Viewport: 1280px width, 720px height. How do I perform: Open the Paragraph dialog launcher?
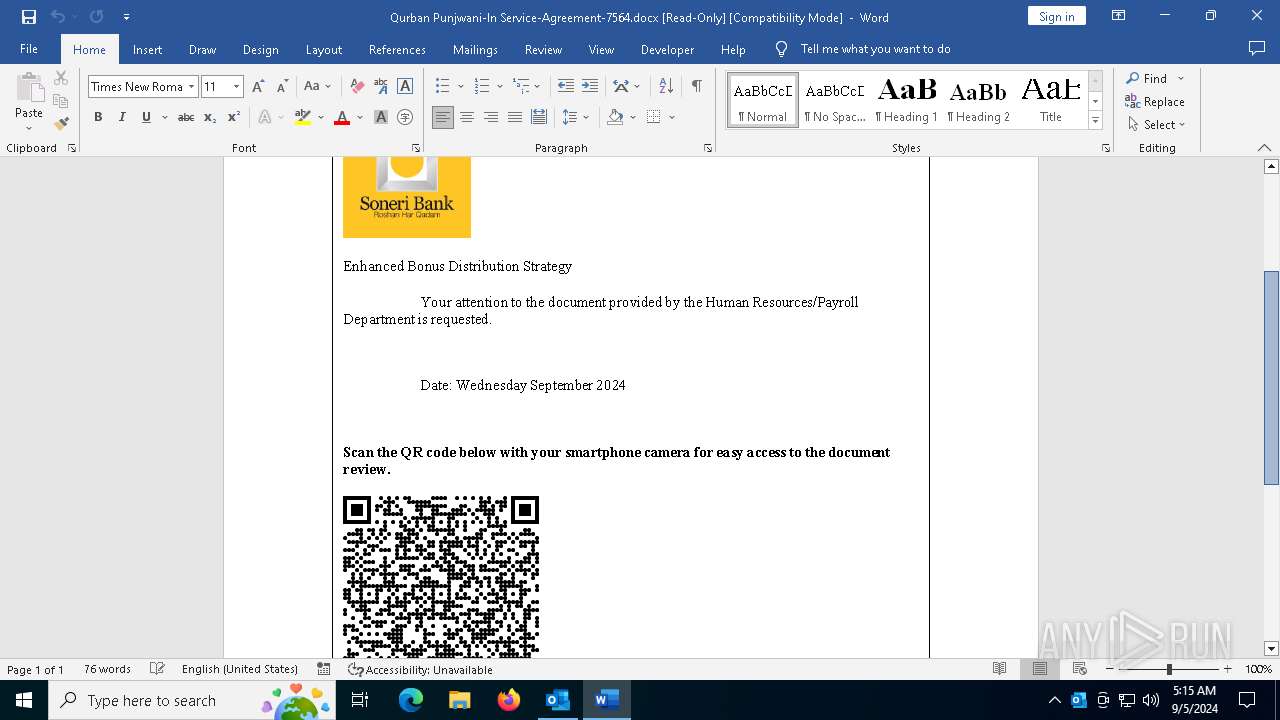pos(708,148)
